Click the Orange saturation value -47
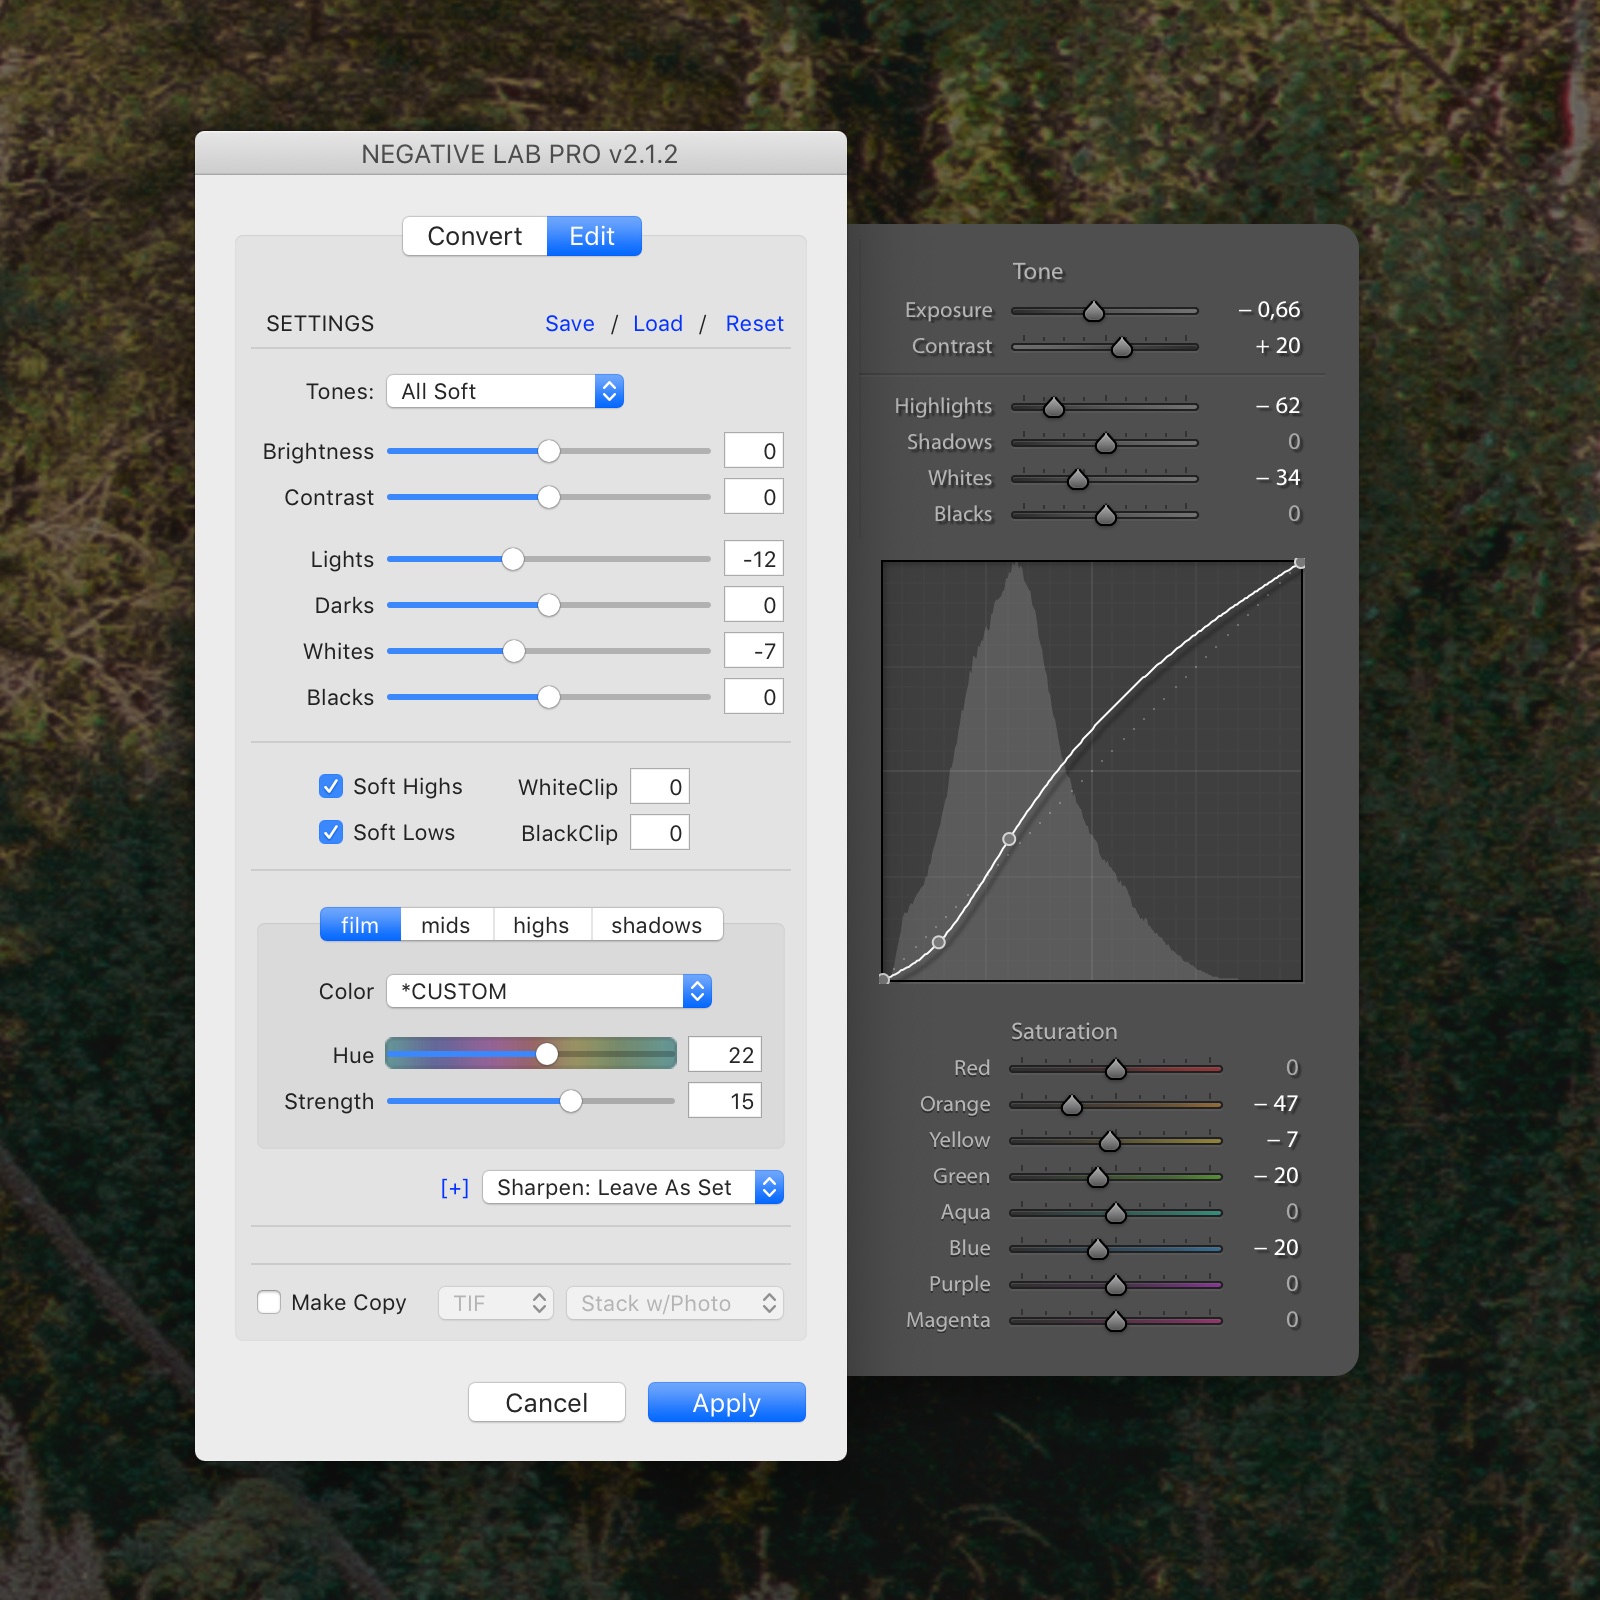This screenshot has width=1600, height=1600. tap(1276, 1104)
